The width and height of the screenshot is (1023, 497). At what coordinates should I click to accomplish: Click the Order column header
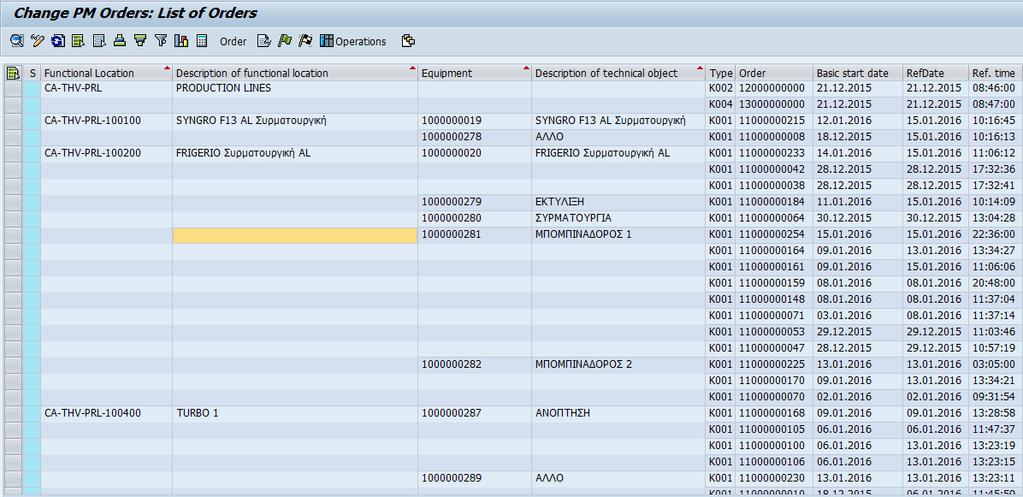click(x=774, y=73)
